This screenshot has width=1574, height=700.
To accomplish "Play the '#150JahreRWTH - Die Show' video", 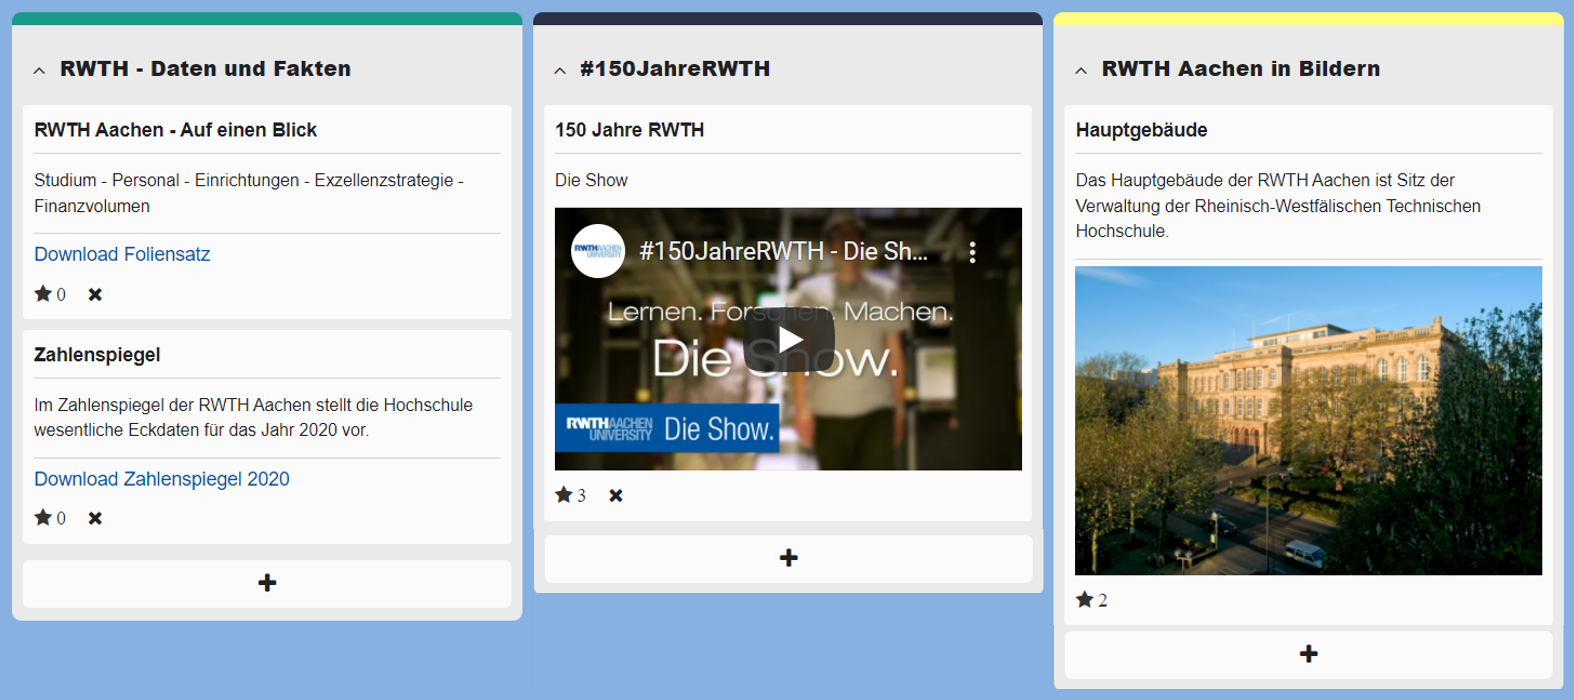I will (x=789, y=340).
